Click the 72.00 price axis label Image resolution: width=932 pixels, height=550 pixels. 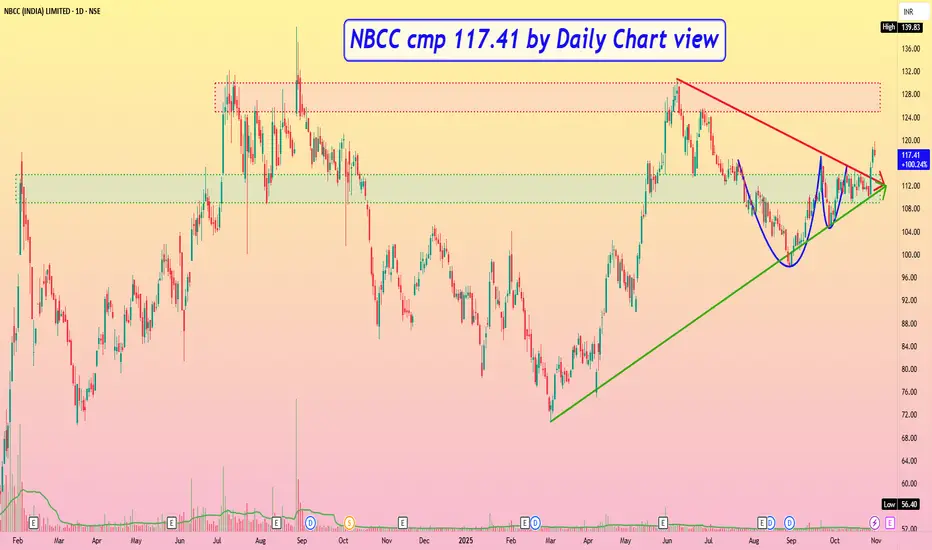click(911, 415)
